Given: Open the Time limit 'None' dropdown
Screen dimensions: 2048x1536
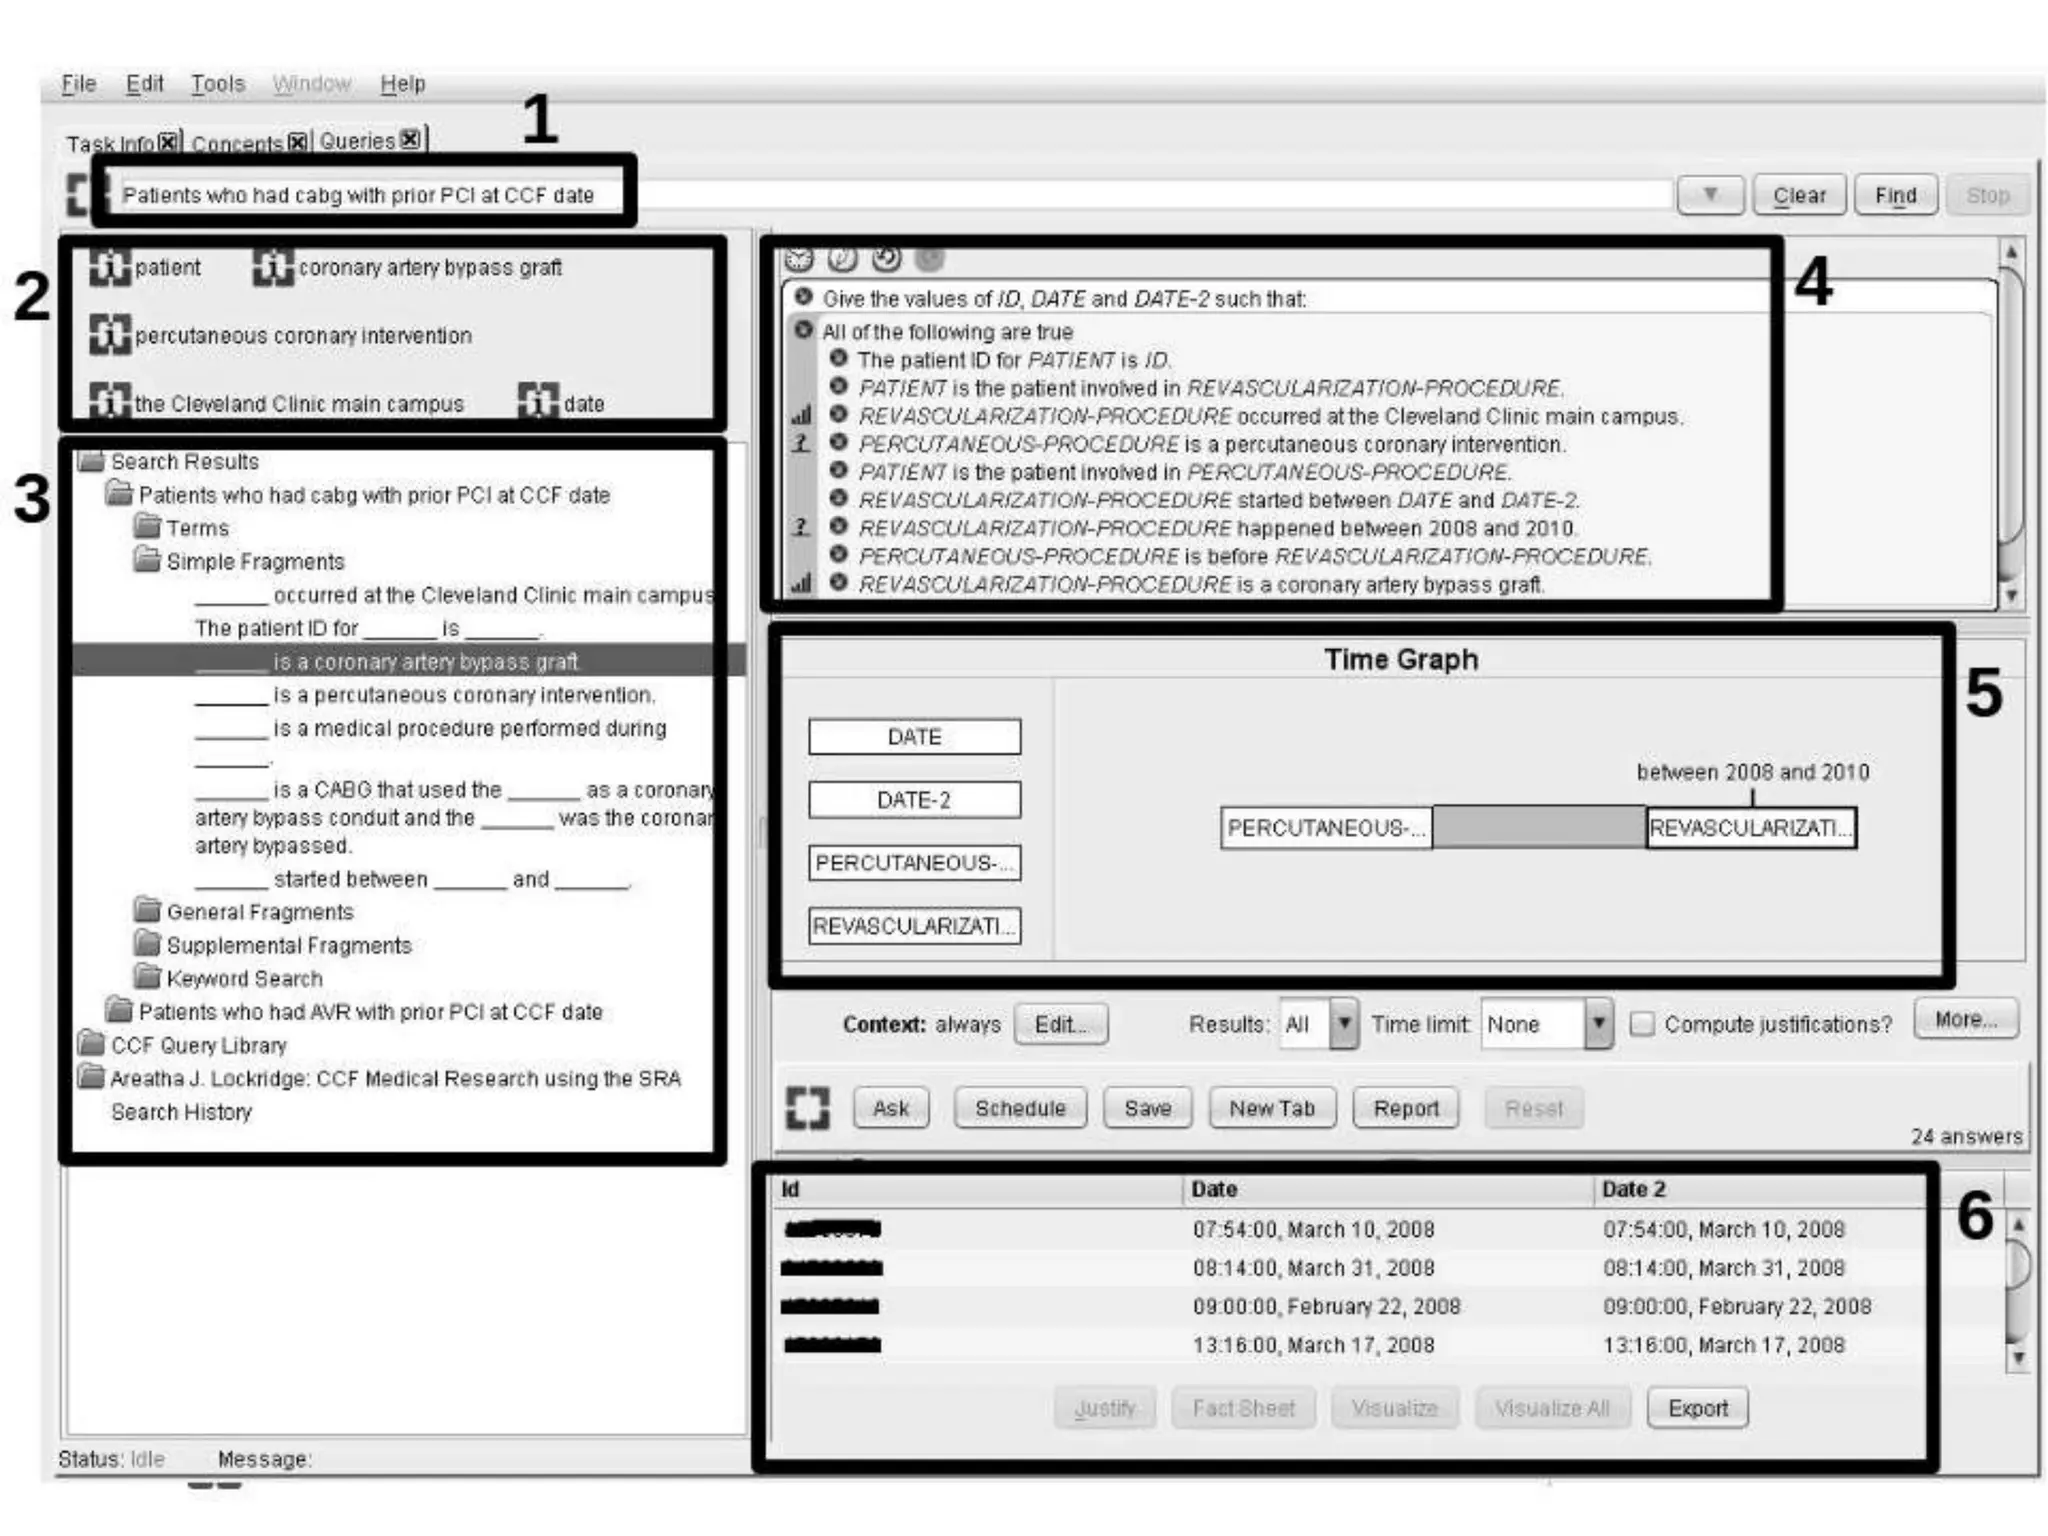Looking at the screenshot, I should pyautogui.click(x=1599, y=1024).
